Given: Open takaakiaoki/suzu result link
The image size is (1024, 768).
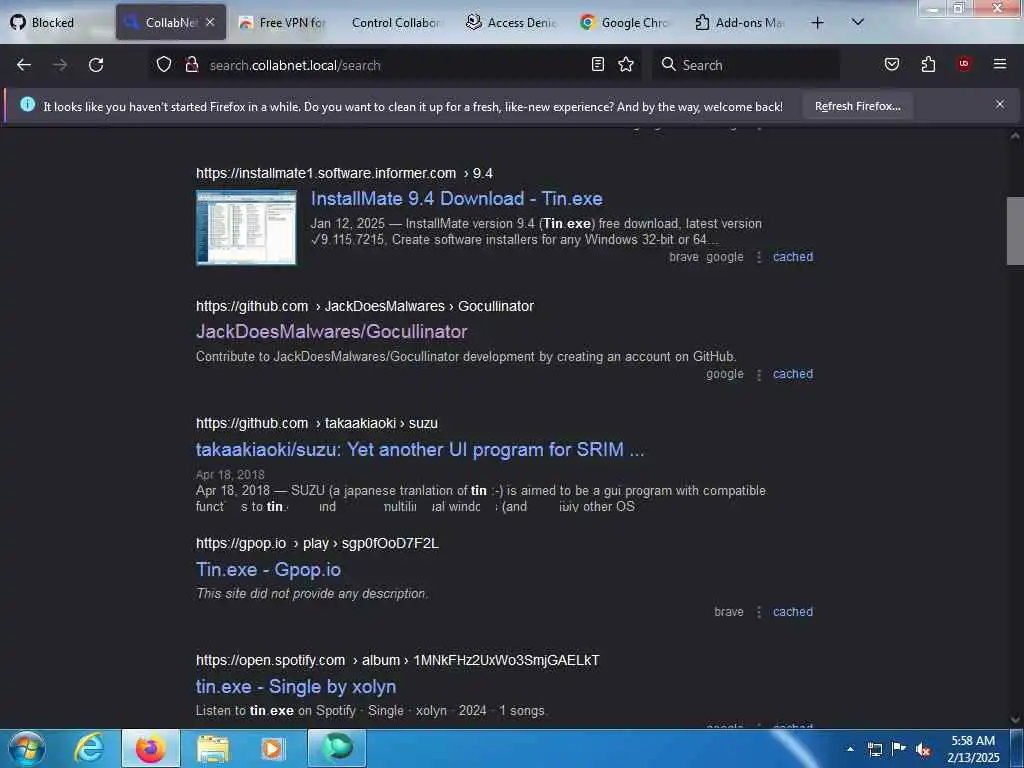Looking at the screenshot, I should click(420, 449).
